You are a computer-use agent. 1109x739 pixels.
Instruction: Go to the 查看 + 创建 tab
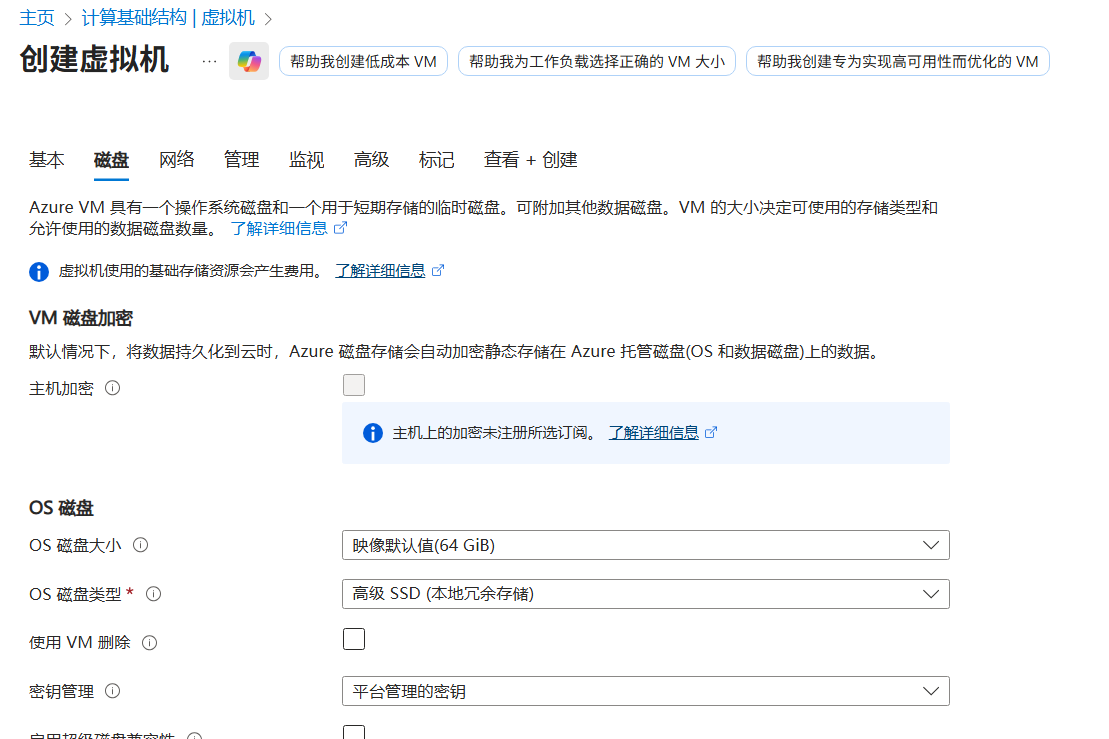(x=530, y=160)
